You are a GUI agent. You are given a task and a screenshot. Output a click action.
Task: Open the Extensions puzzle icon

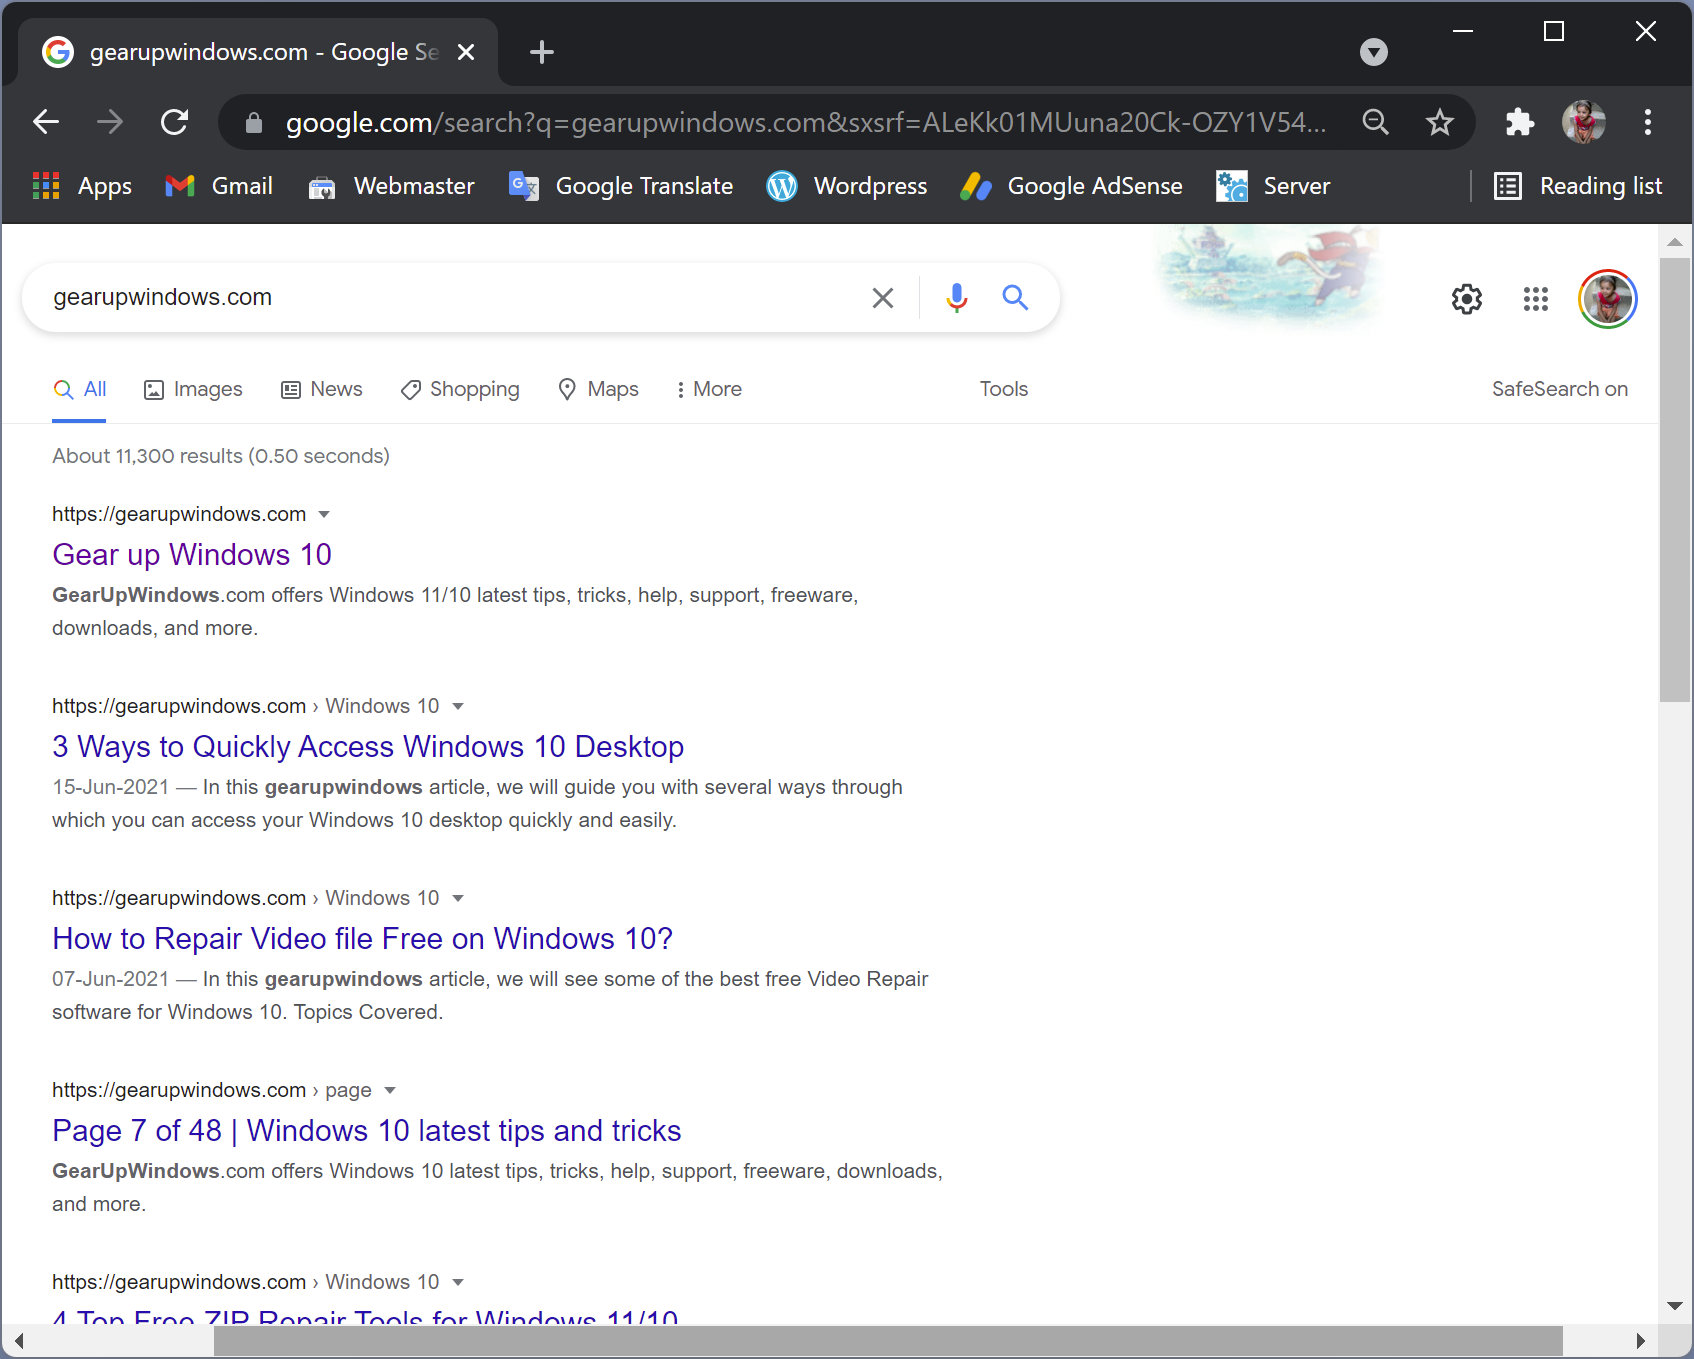(x=1519, y=122)
